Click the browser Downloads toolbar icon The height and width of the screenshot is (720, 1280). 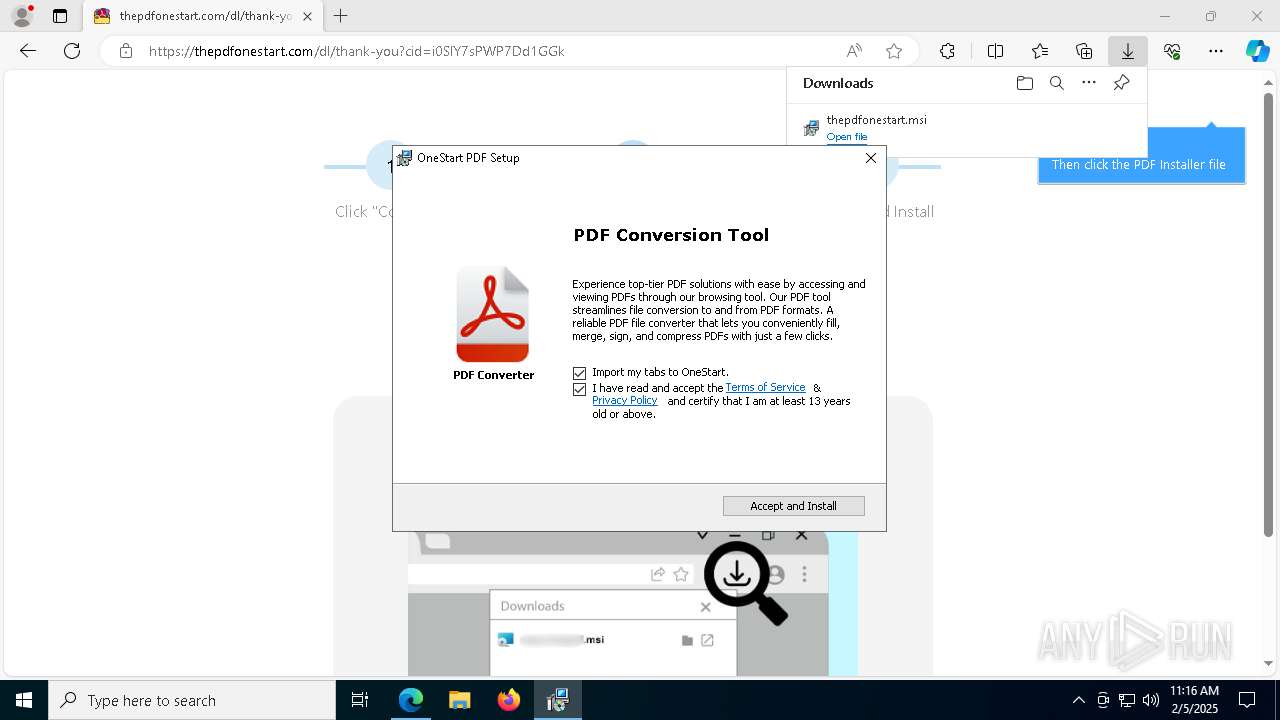pyautogui.click(x=1127, y=51)
